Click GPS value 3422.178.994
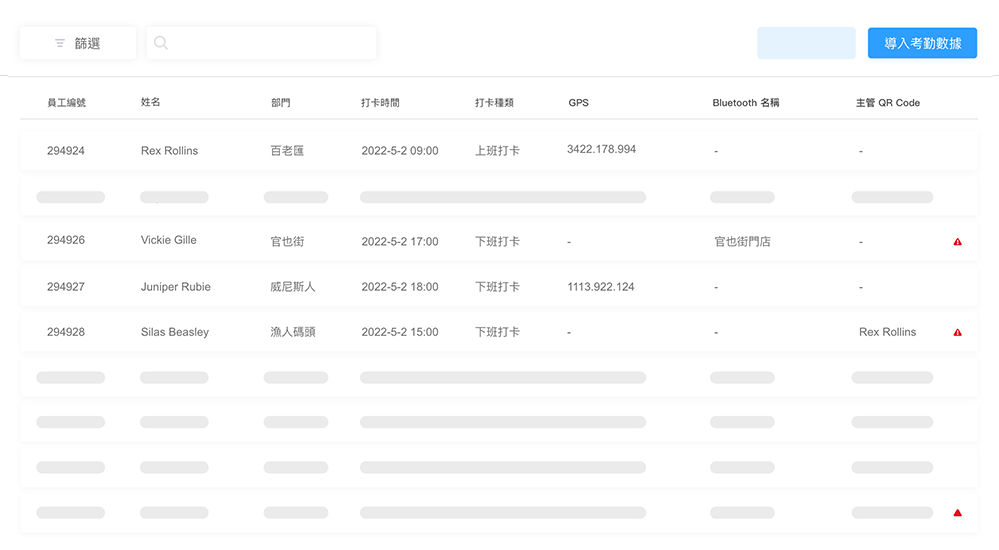This screenshot has width=999, height=550. pos(601,149)
